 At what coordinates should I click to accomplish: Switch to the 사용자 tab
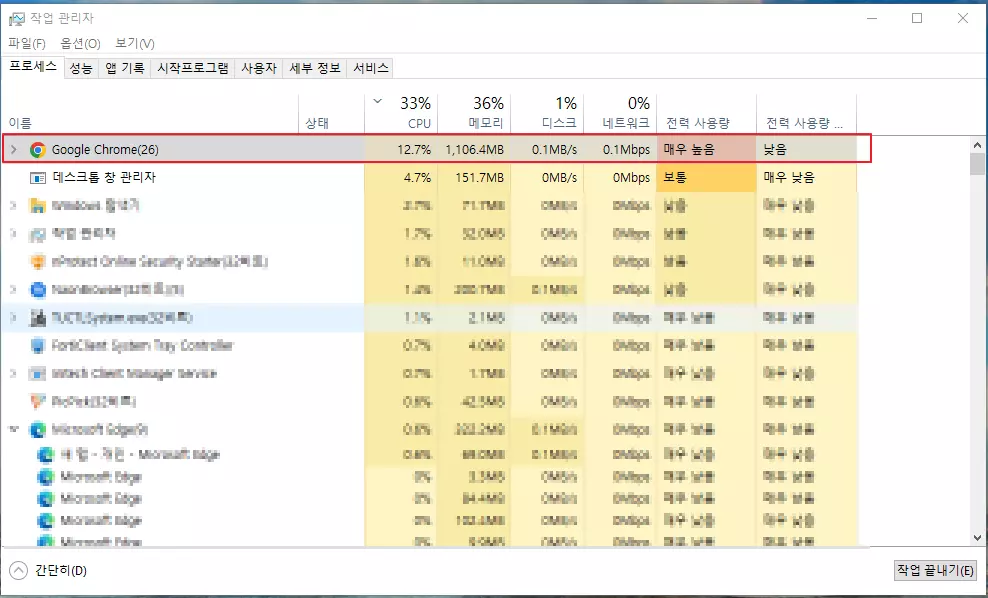coord(259,68)
